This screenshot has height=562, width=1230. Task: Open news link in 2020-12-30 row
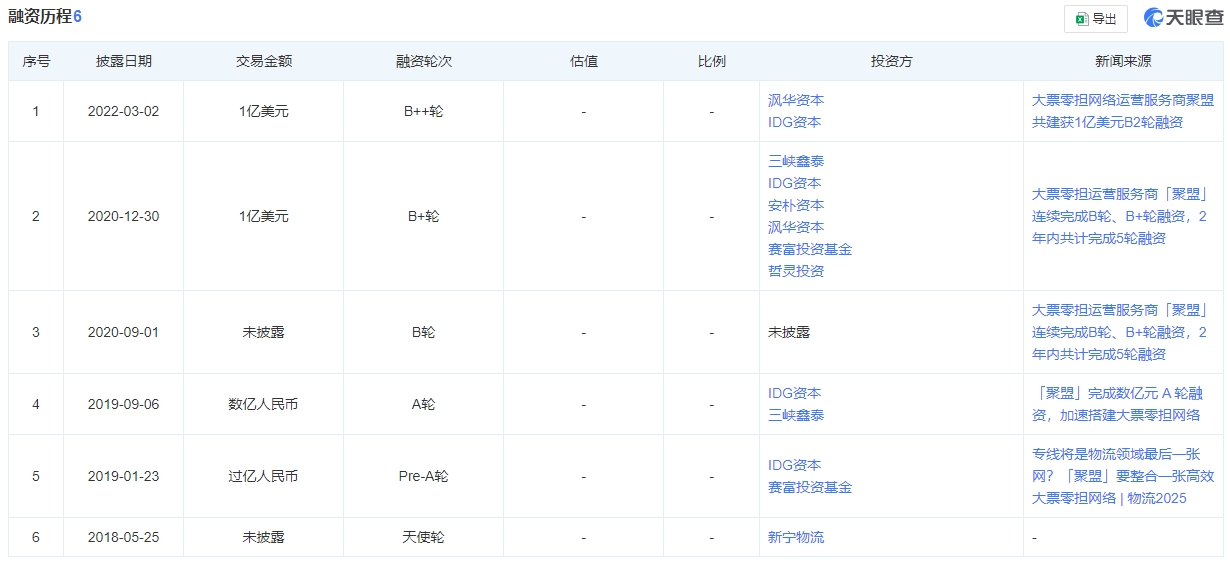(x=1120, y=216)
